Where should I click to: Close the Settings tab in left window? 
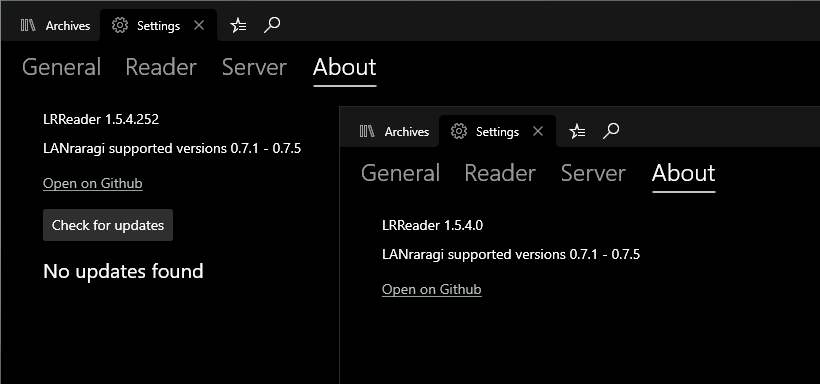click(199, 25)
